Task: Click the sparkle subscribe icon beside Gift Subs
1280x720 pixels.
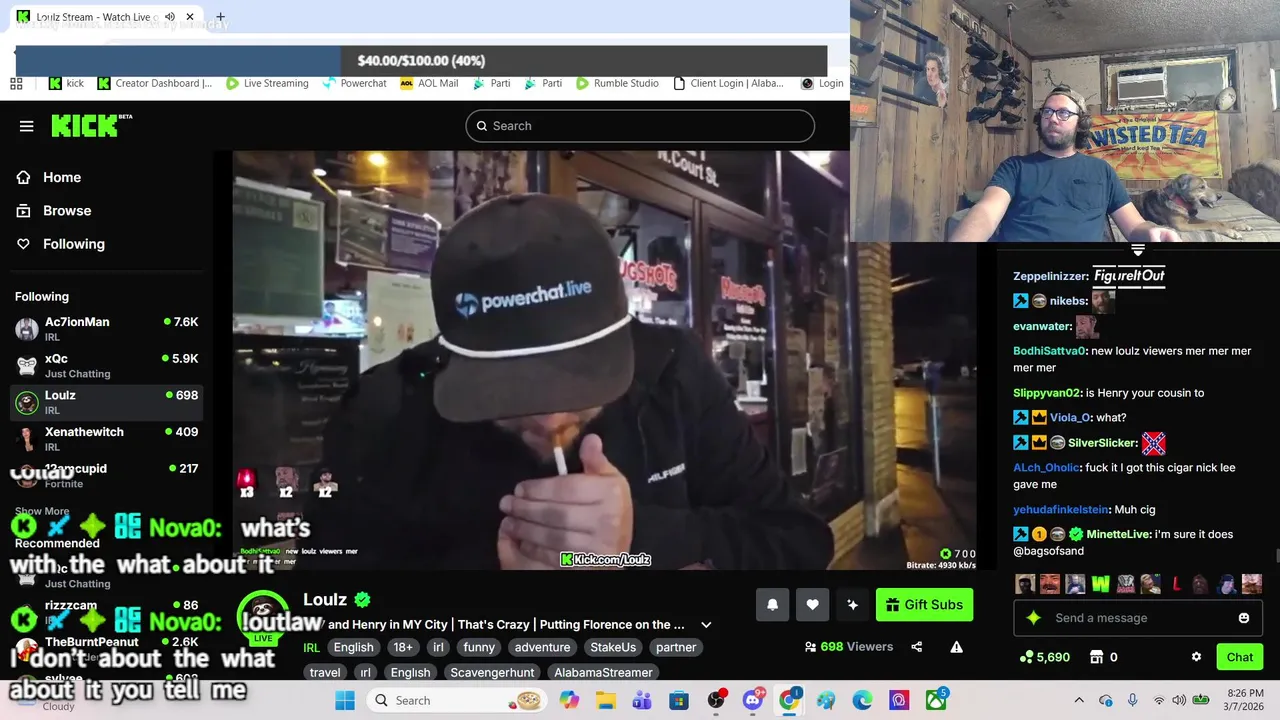Action: 852,604
